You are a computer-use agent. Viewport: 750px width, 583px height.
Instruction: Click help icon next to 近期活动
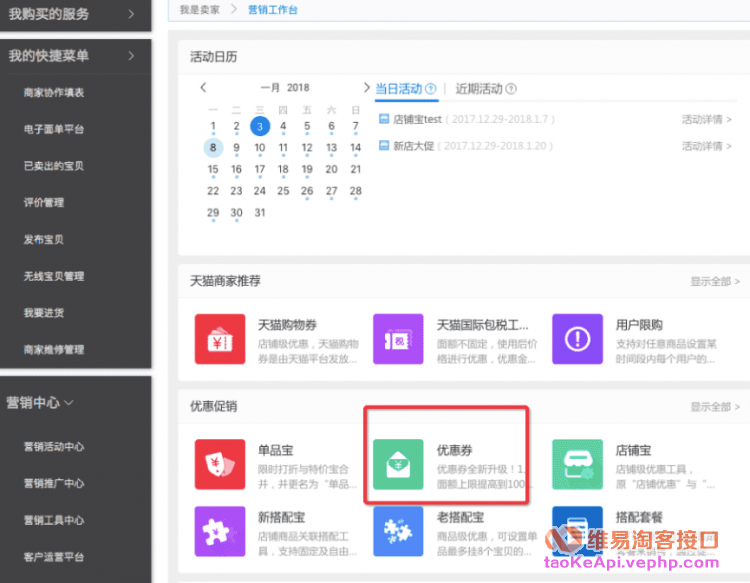pos(511,88)
